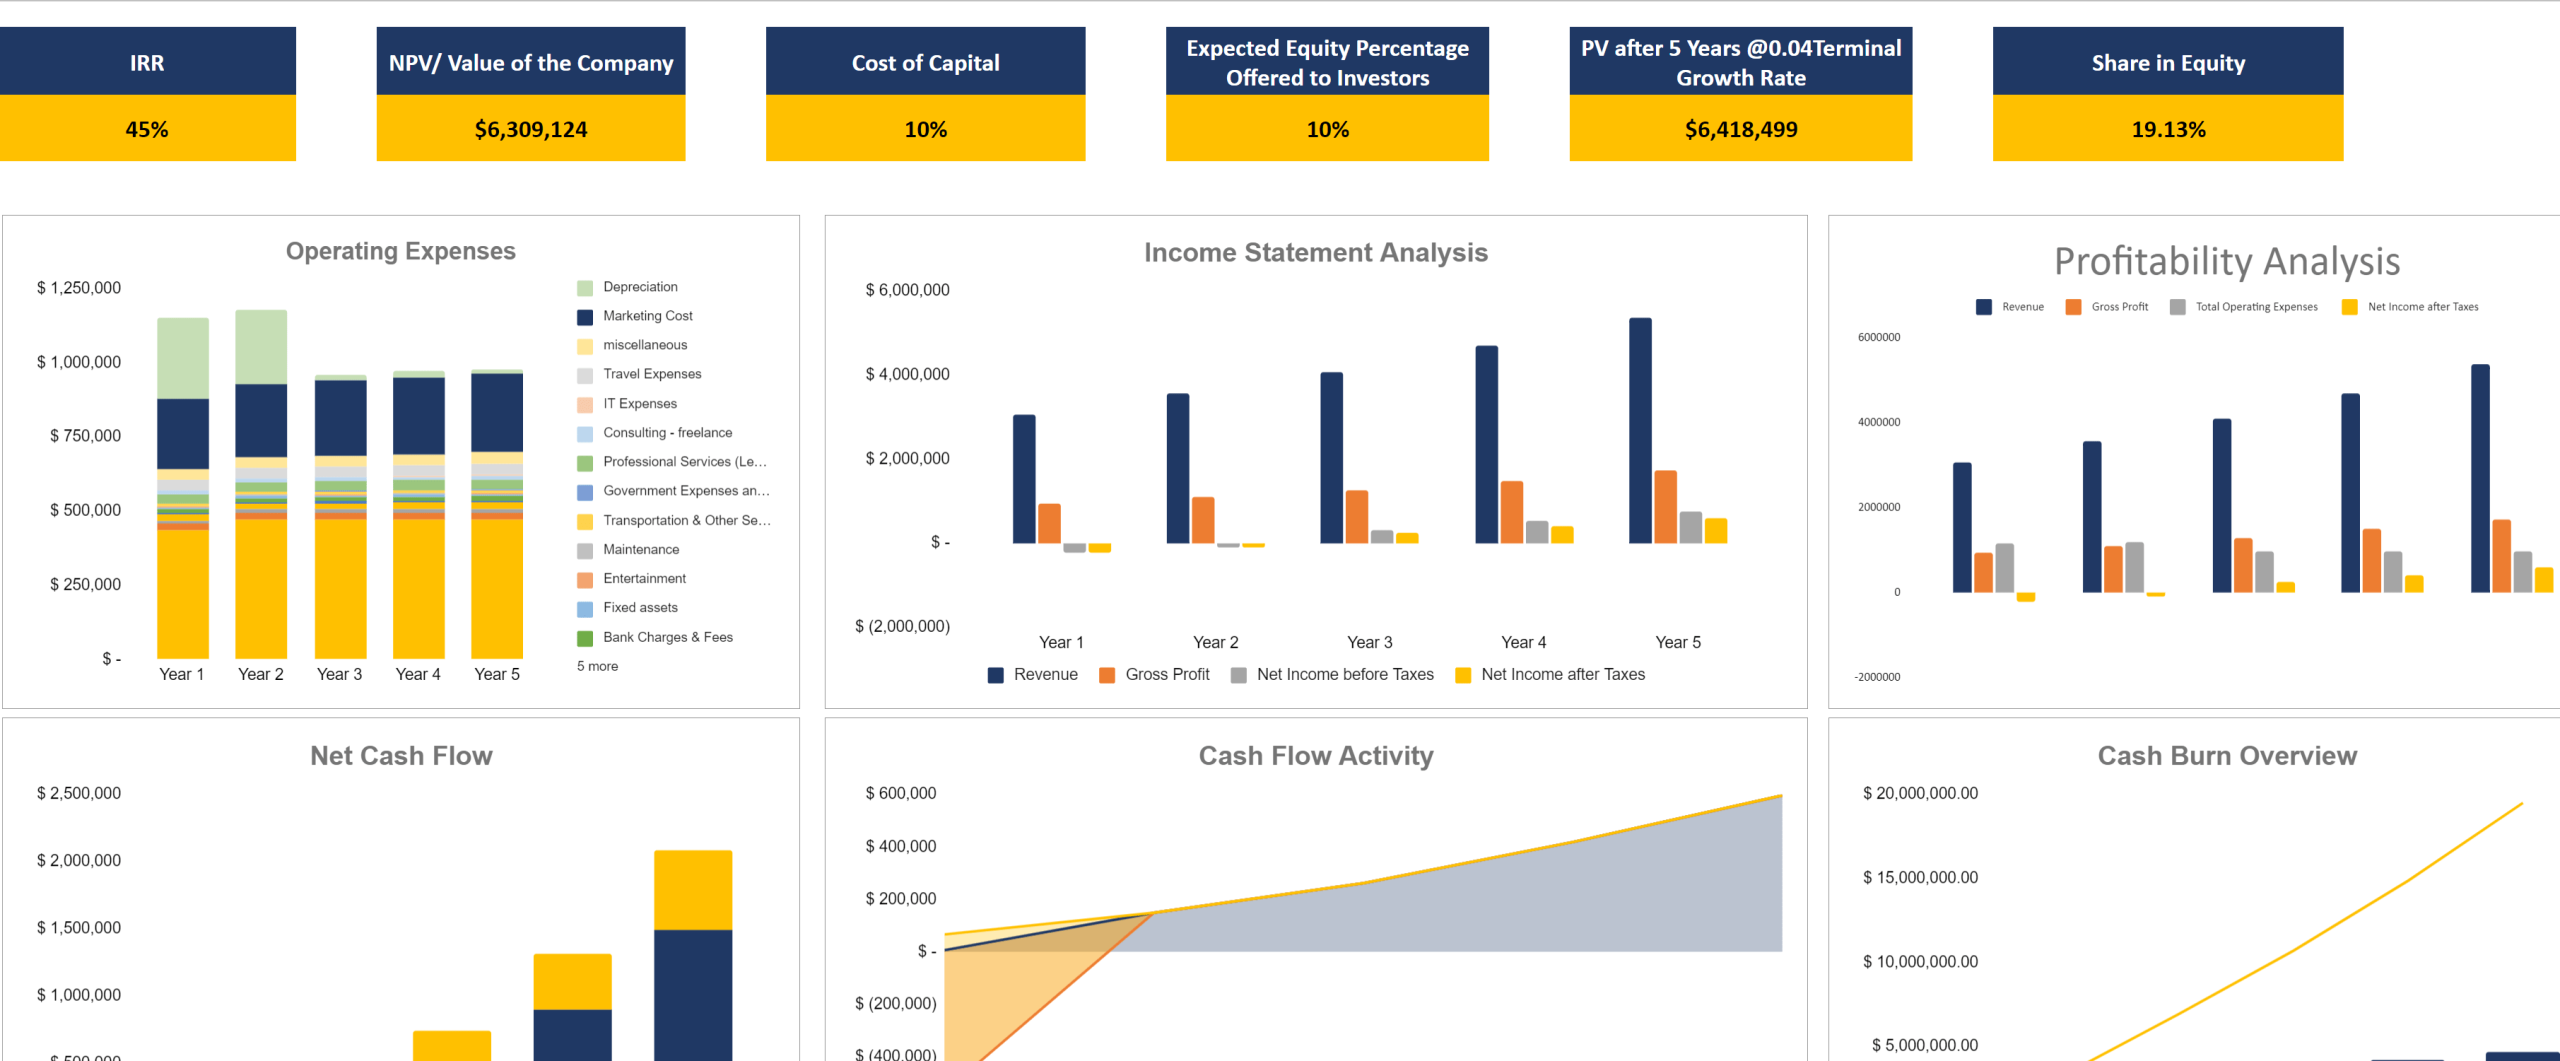This screenshot has width=2560, height=1061.
Task: Expand the 5 more legend entries
Action: tap(596, 665)
